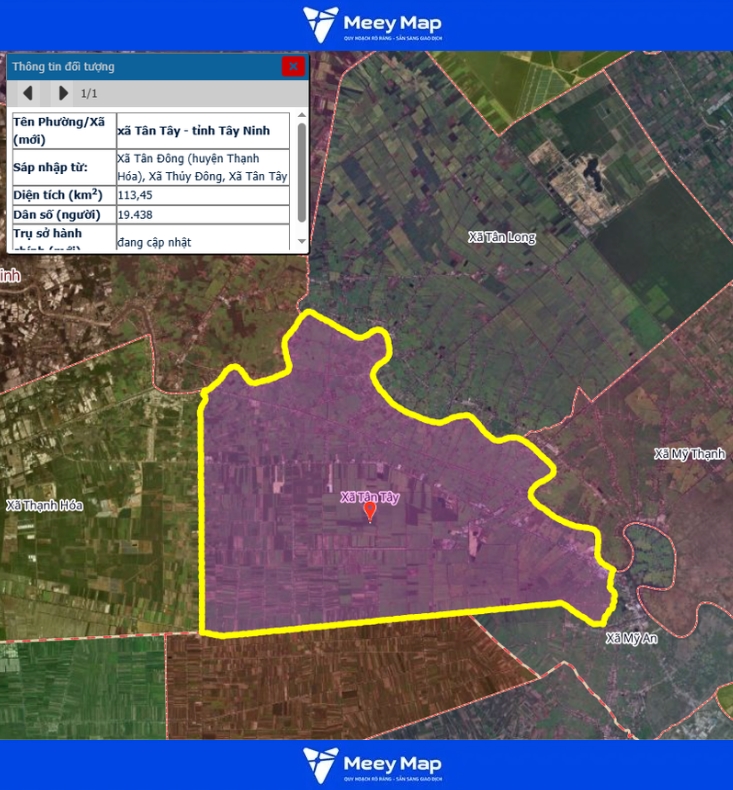Click the Meey Map logo in top banner
Viewport: 733px width, 790px height.
click(372, 25)
